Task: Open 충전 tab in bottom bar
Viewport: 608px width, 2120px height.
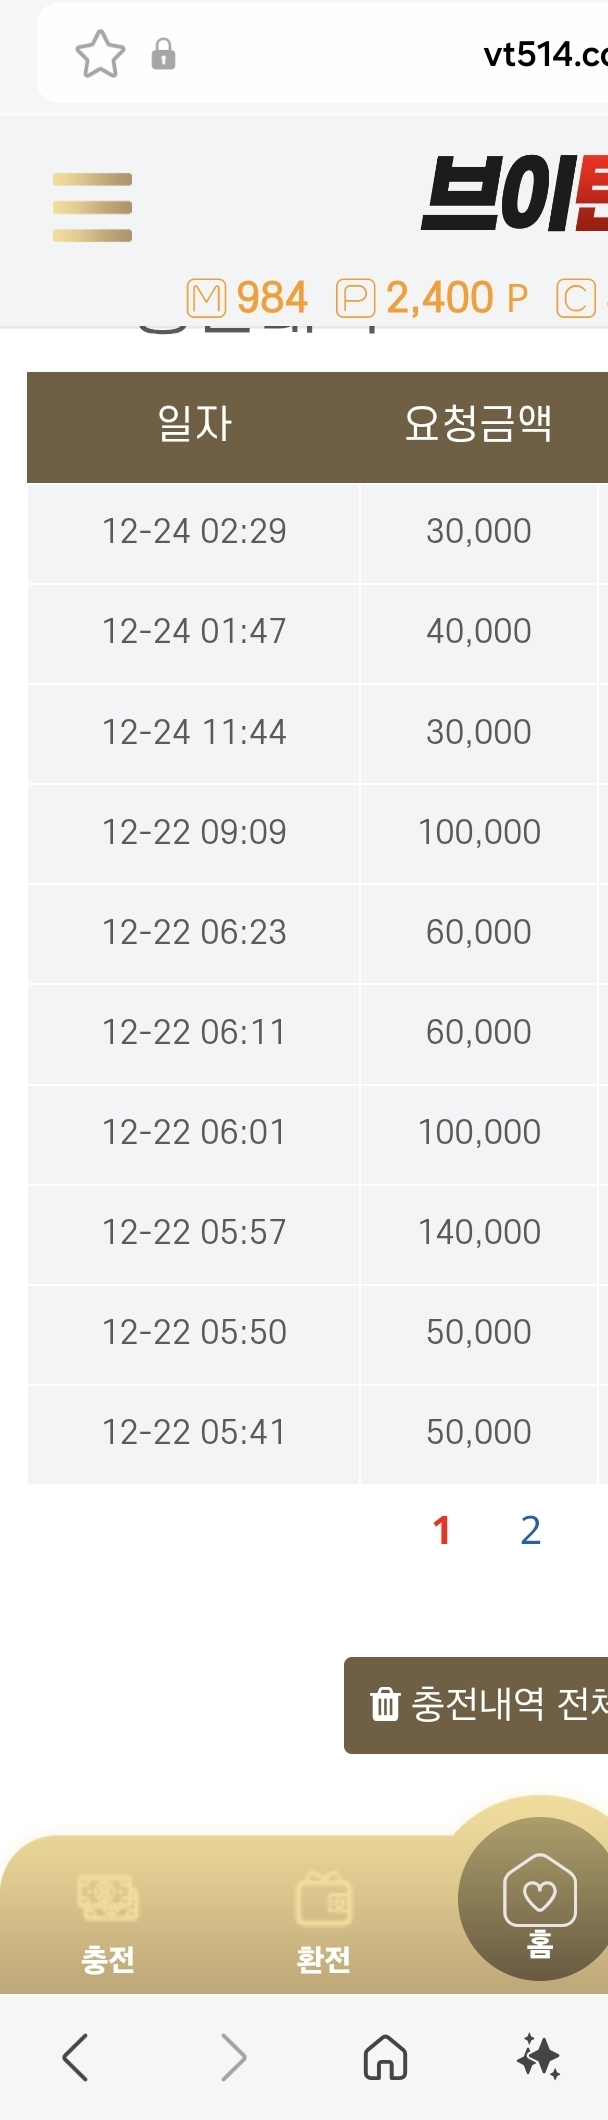Action: tap(108, 1922)
